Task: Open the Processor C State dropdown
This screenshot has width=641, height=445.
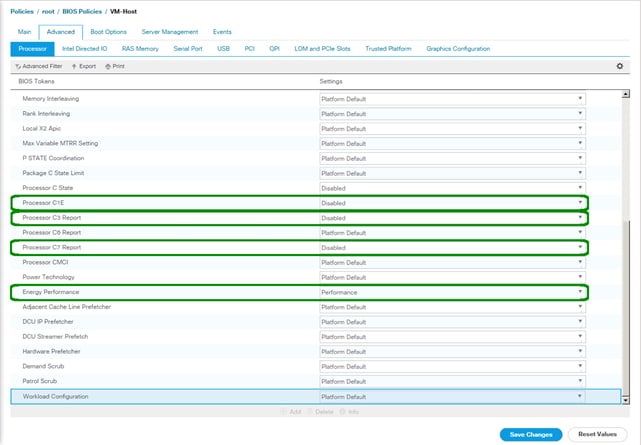Action: click(x=452, y=188)
